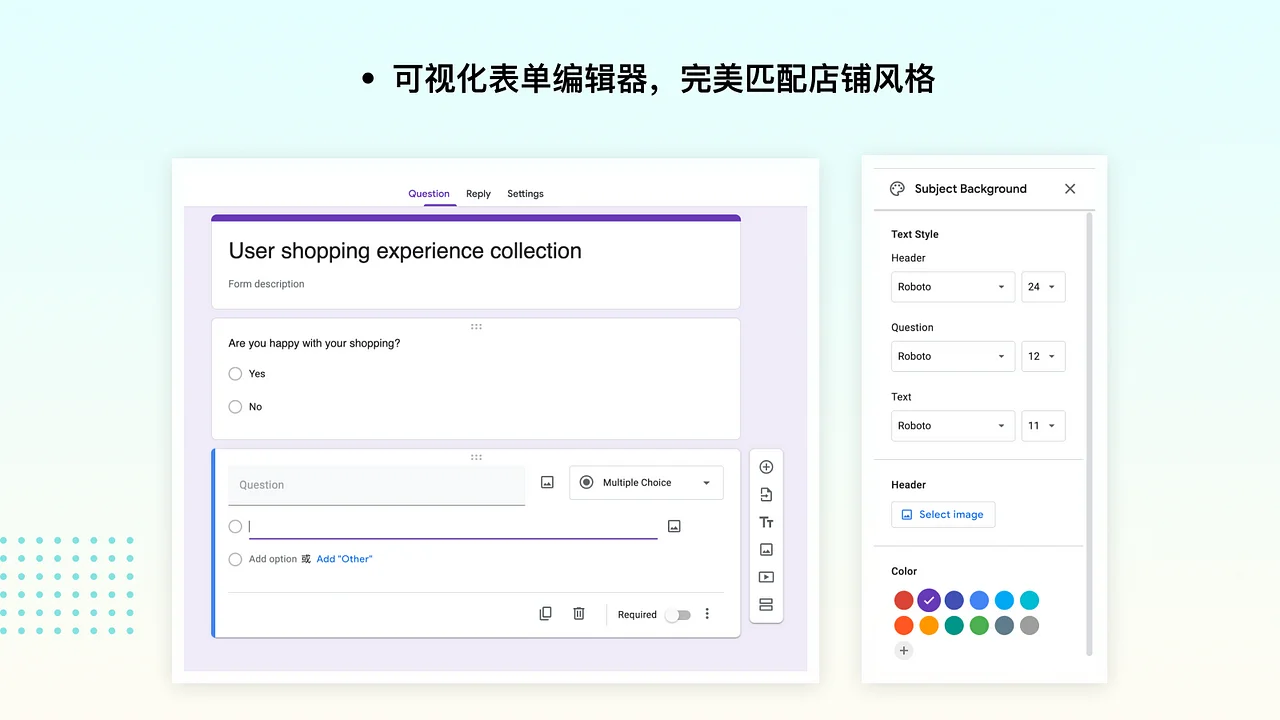Duplicate the current question
The height and width of the screenshot is (720, 1280).
point(545,613)
